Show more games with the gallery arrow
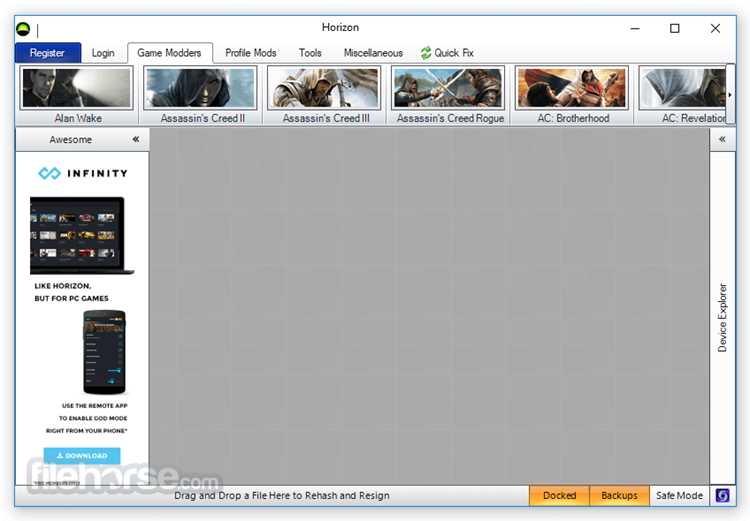 click(x=730, y=95)
